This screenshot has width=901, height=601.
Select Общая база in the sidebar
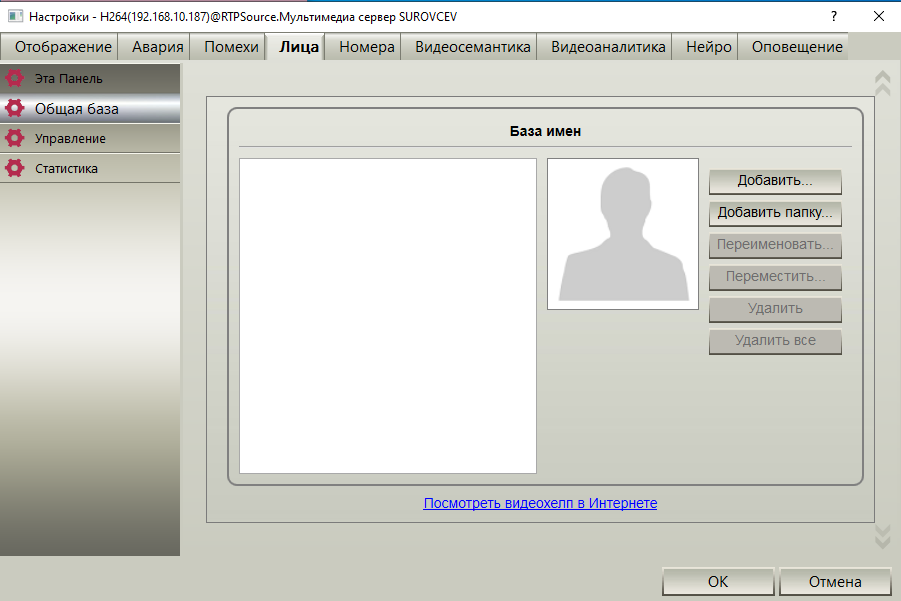coord(90,108)
